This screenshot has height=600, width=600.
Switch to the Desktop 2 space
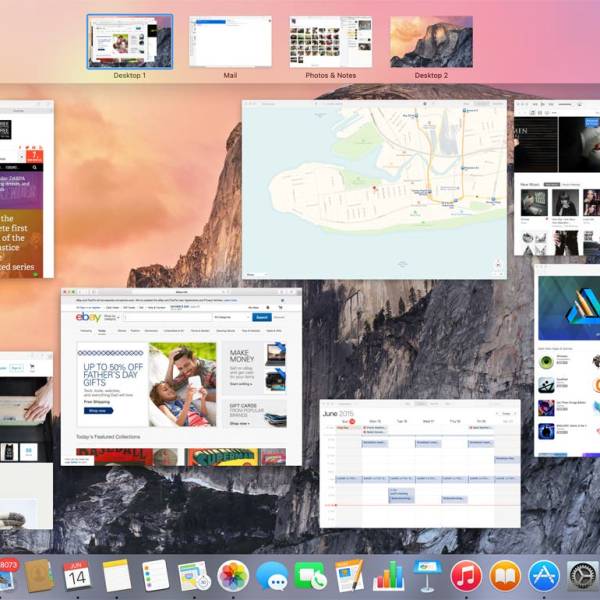431,42
